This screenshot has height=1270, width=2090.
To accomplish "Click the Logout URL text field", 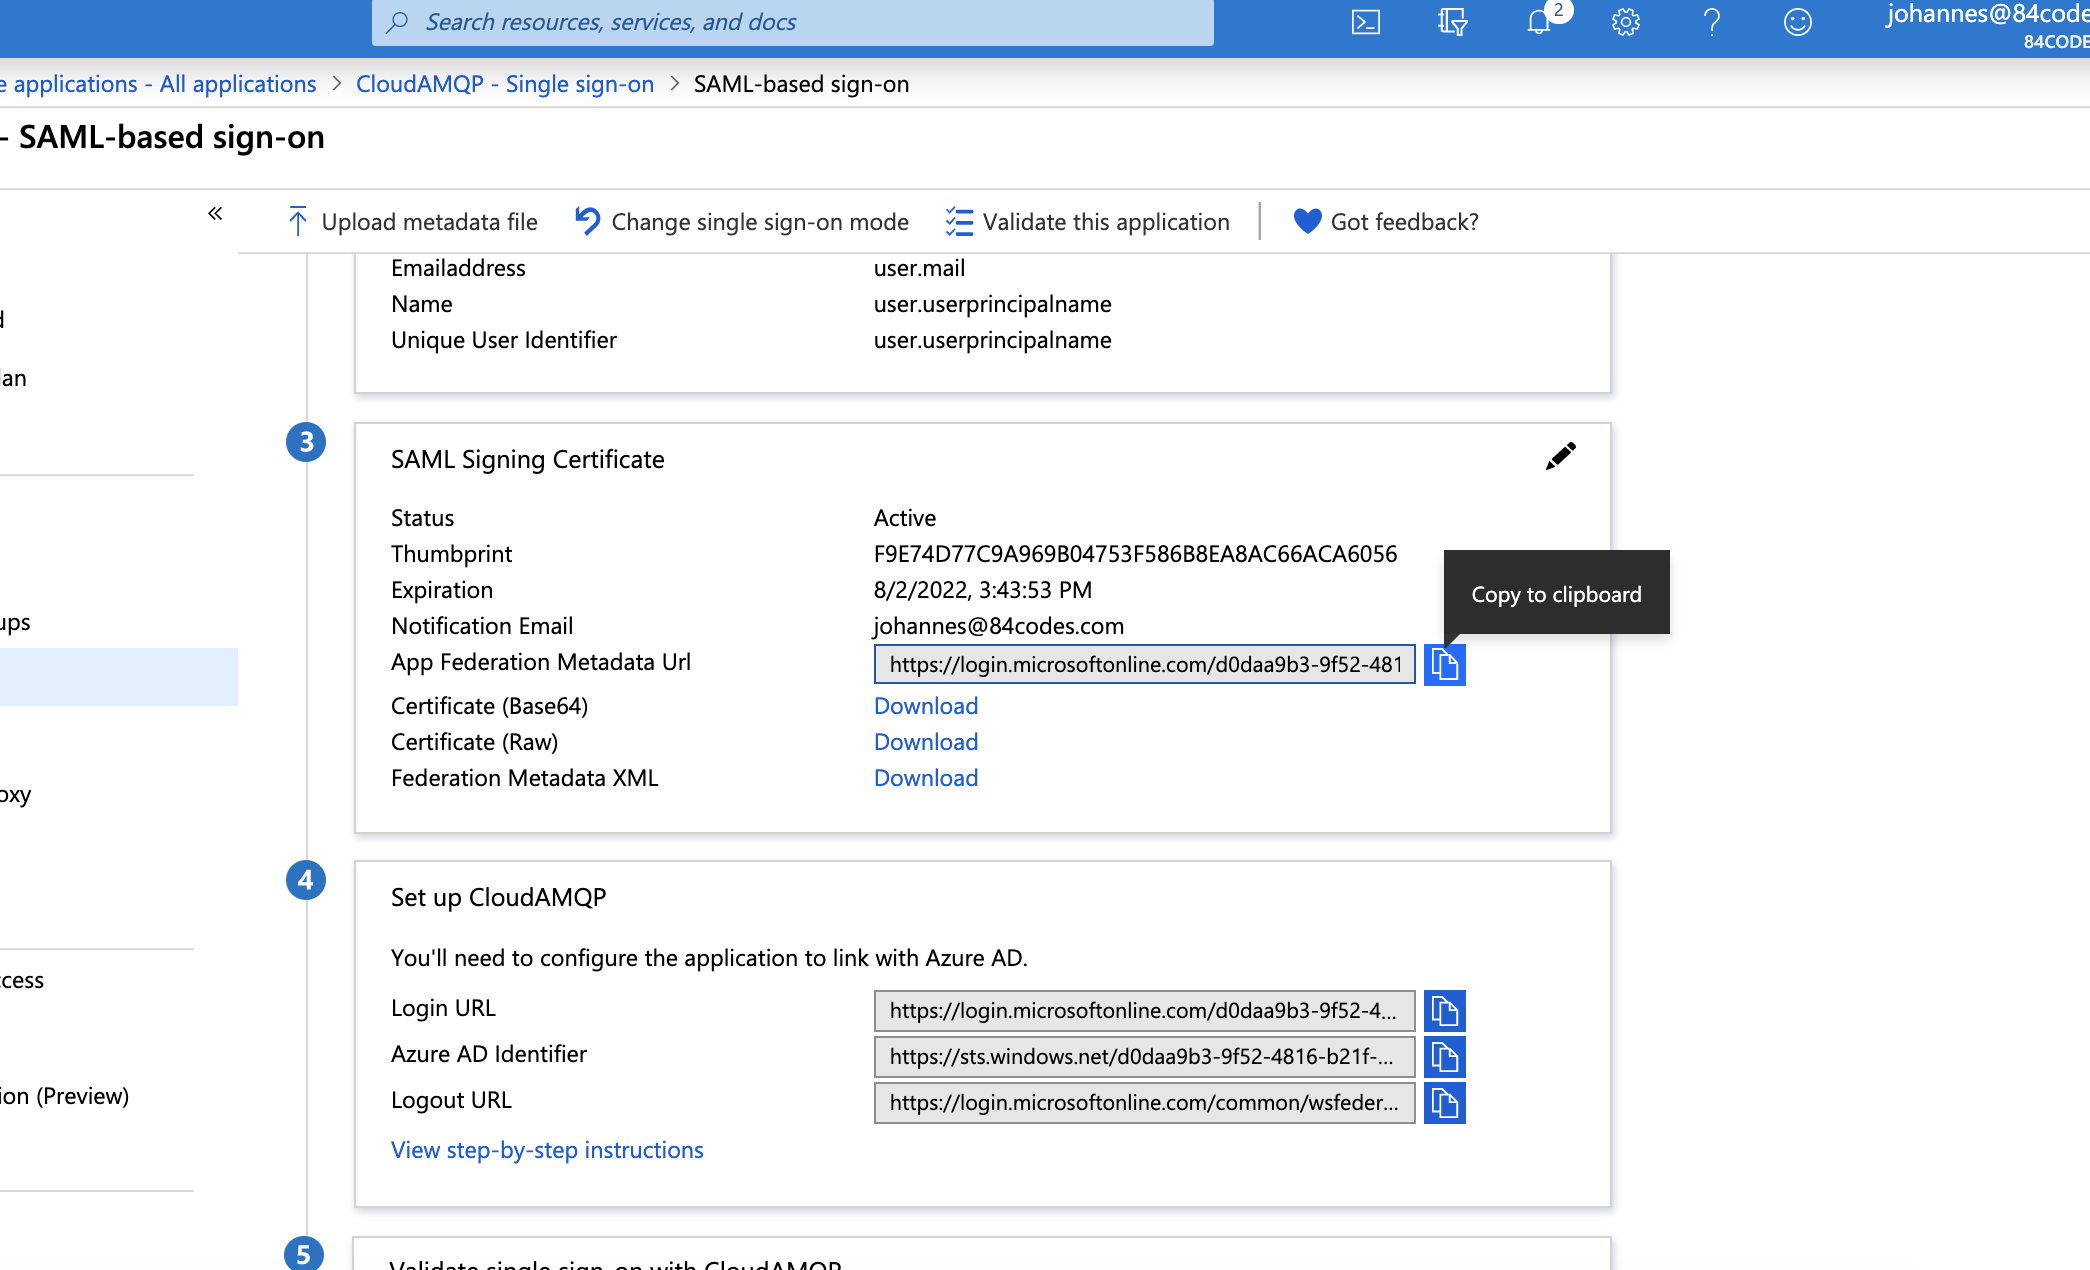I will (1145, 1103).
